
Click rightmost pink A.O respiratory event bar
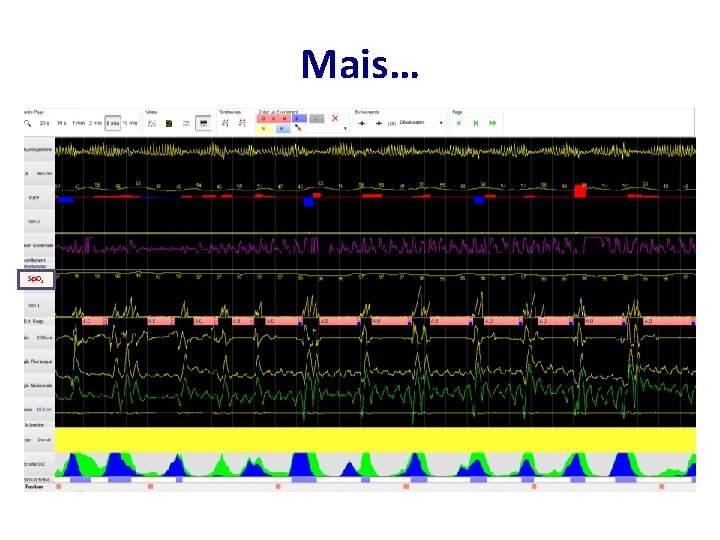669,321
